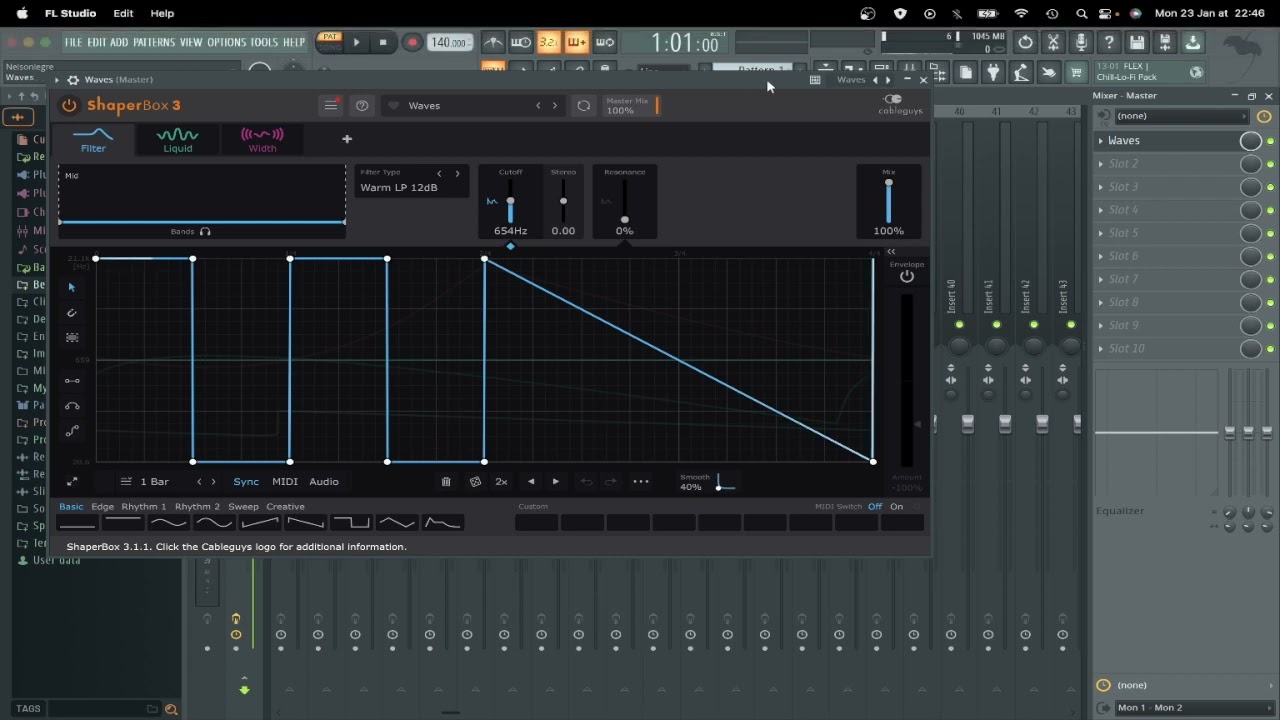This screenshot has height=720, width=1280.
Task: Open the Rhythm 1 wave preset category
Action: pyautogui.click(x=144, y=507)
